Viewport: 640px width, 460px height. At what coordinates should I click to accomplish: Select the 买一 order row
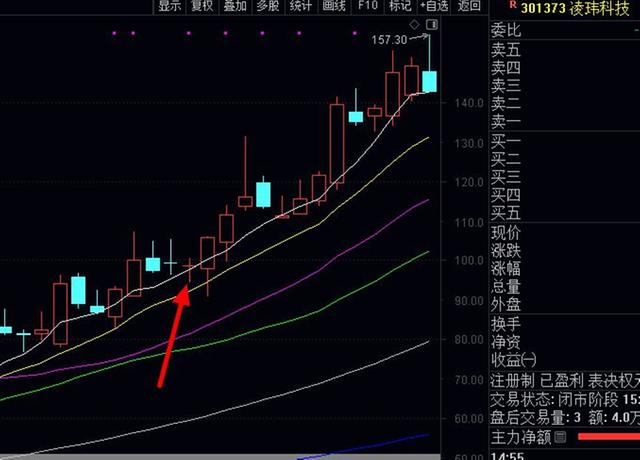(565, 142)
